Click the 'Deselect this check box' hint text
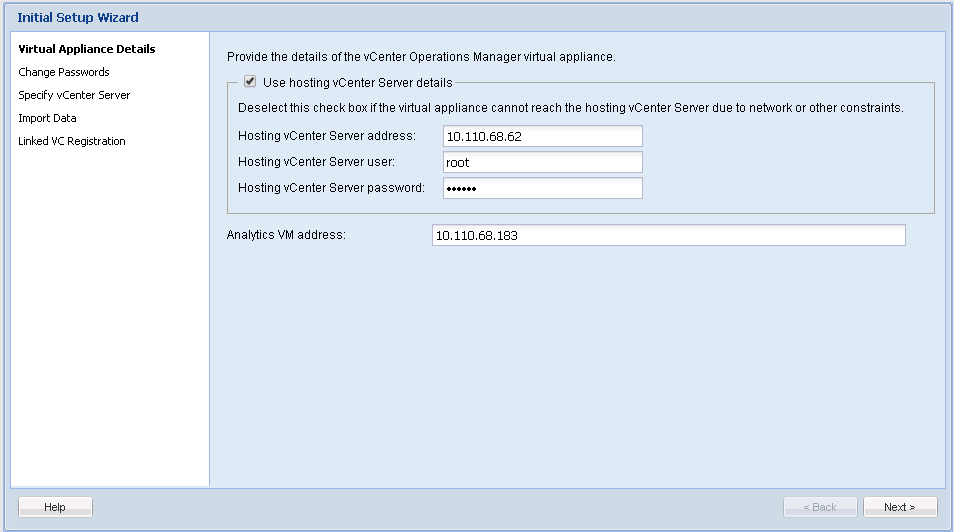 click(570, 108)
